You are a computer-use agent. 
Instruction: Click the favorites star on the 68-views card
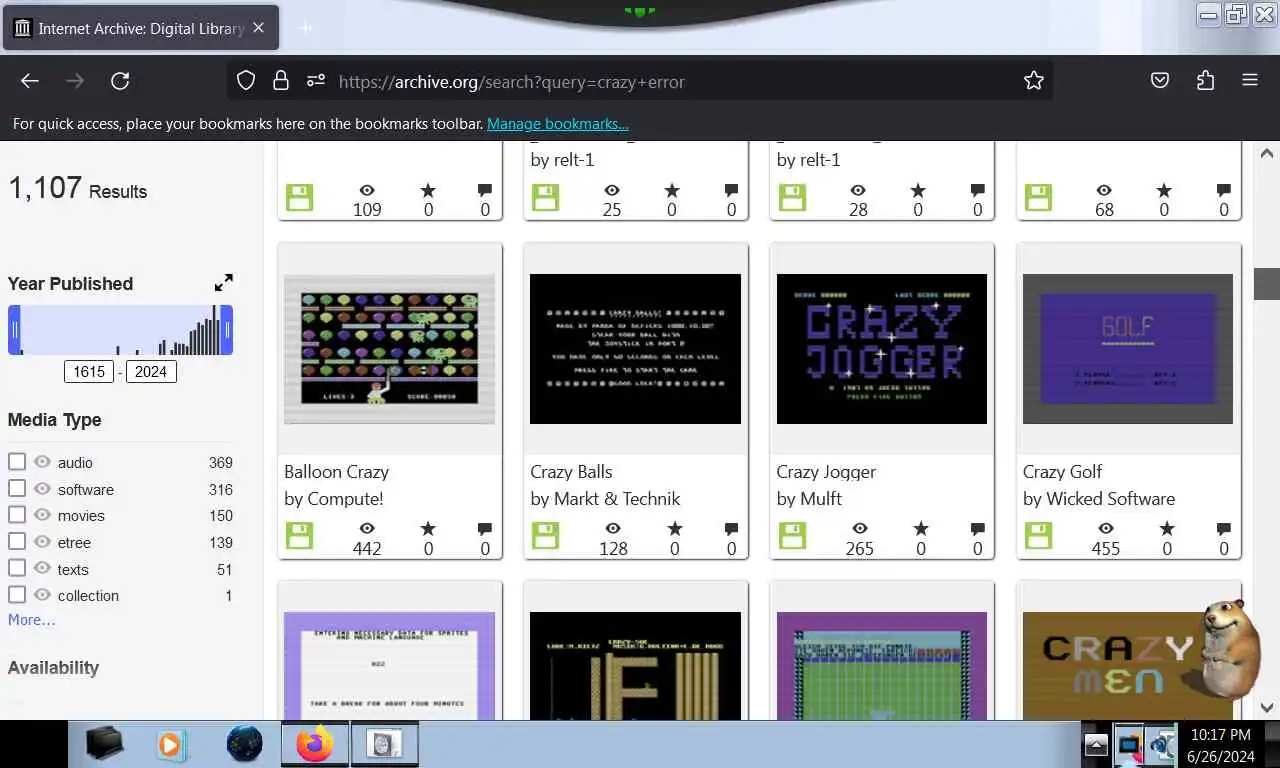coord(1164,190)
